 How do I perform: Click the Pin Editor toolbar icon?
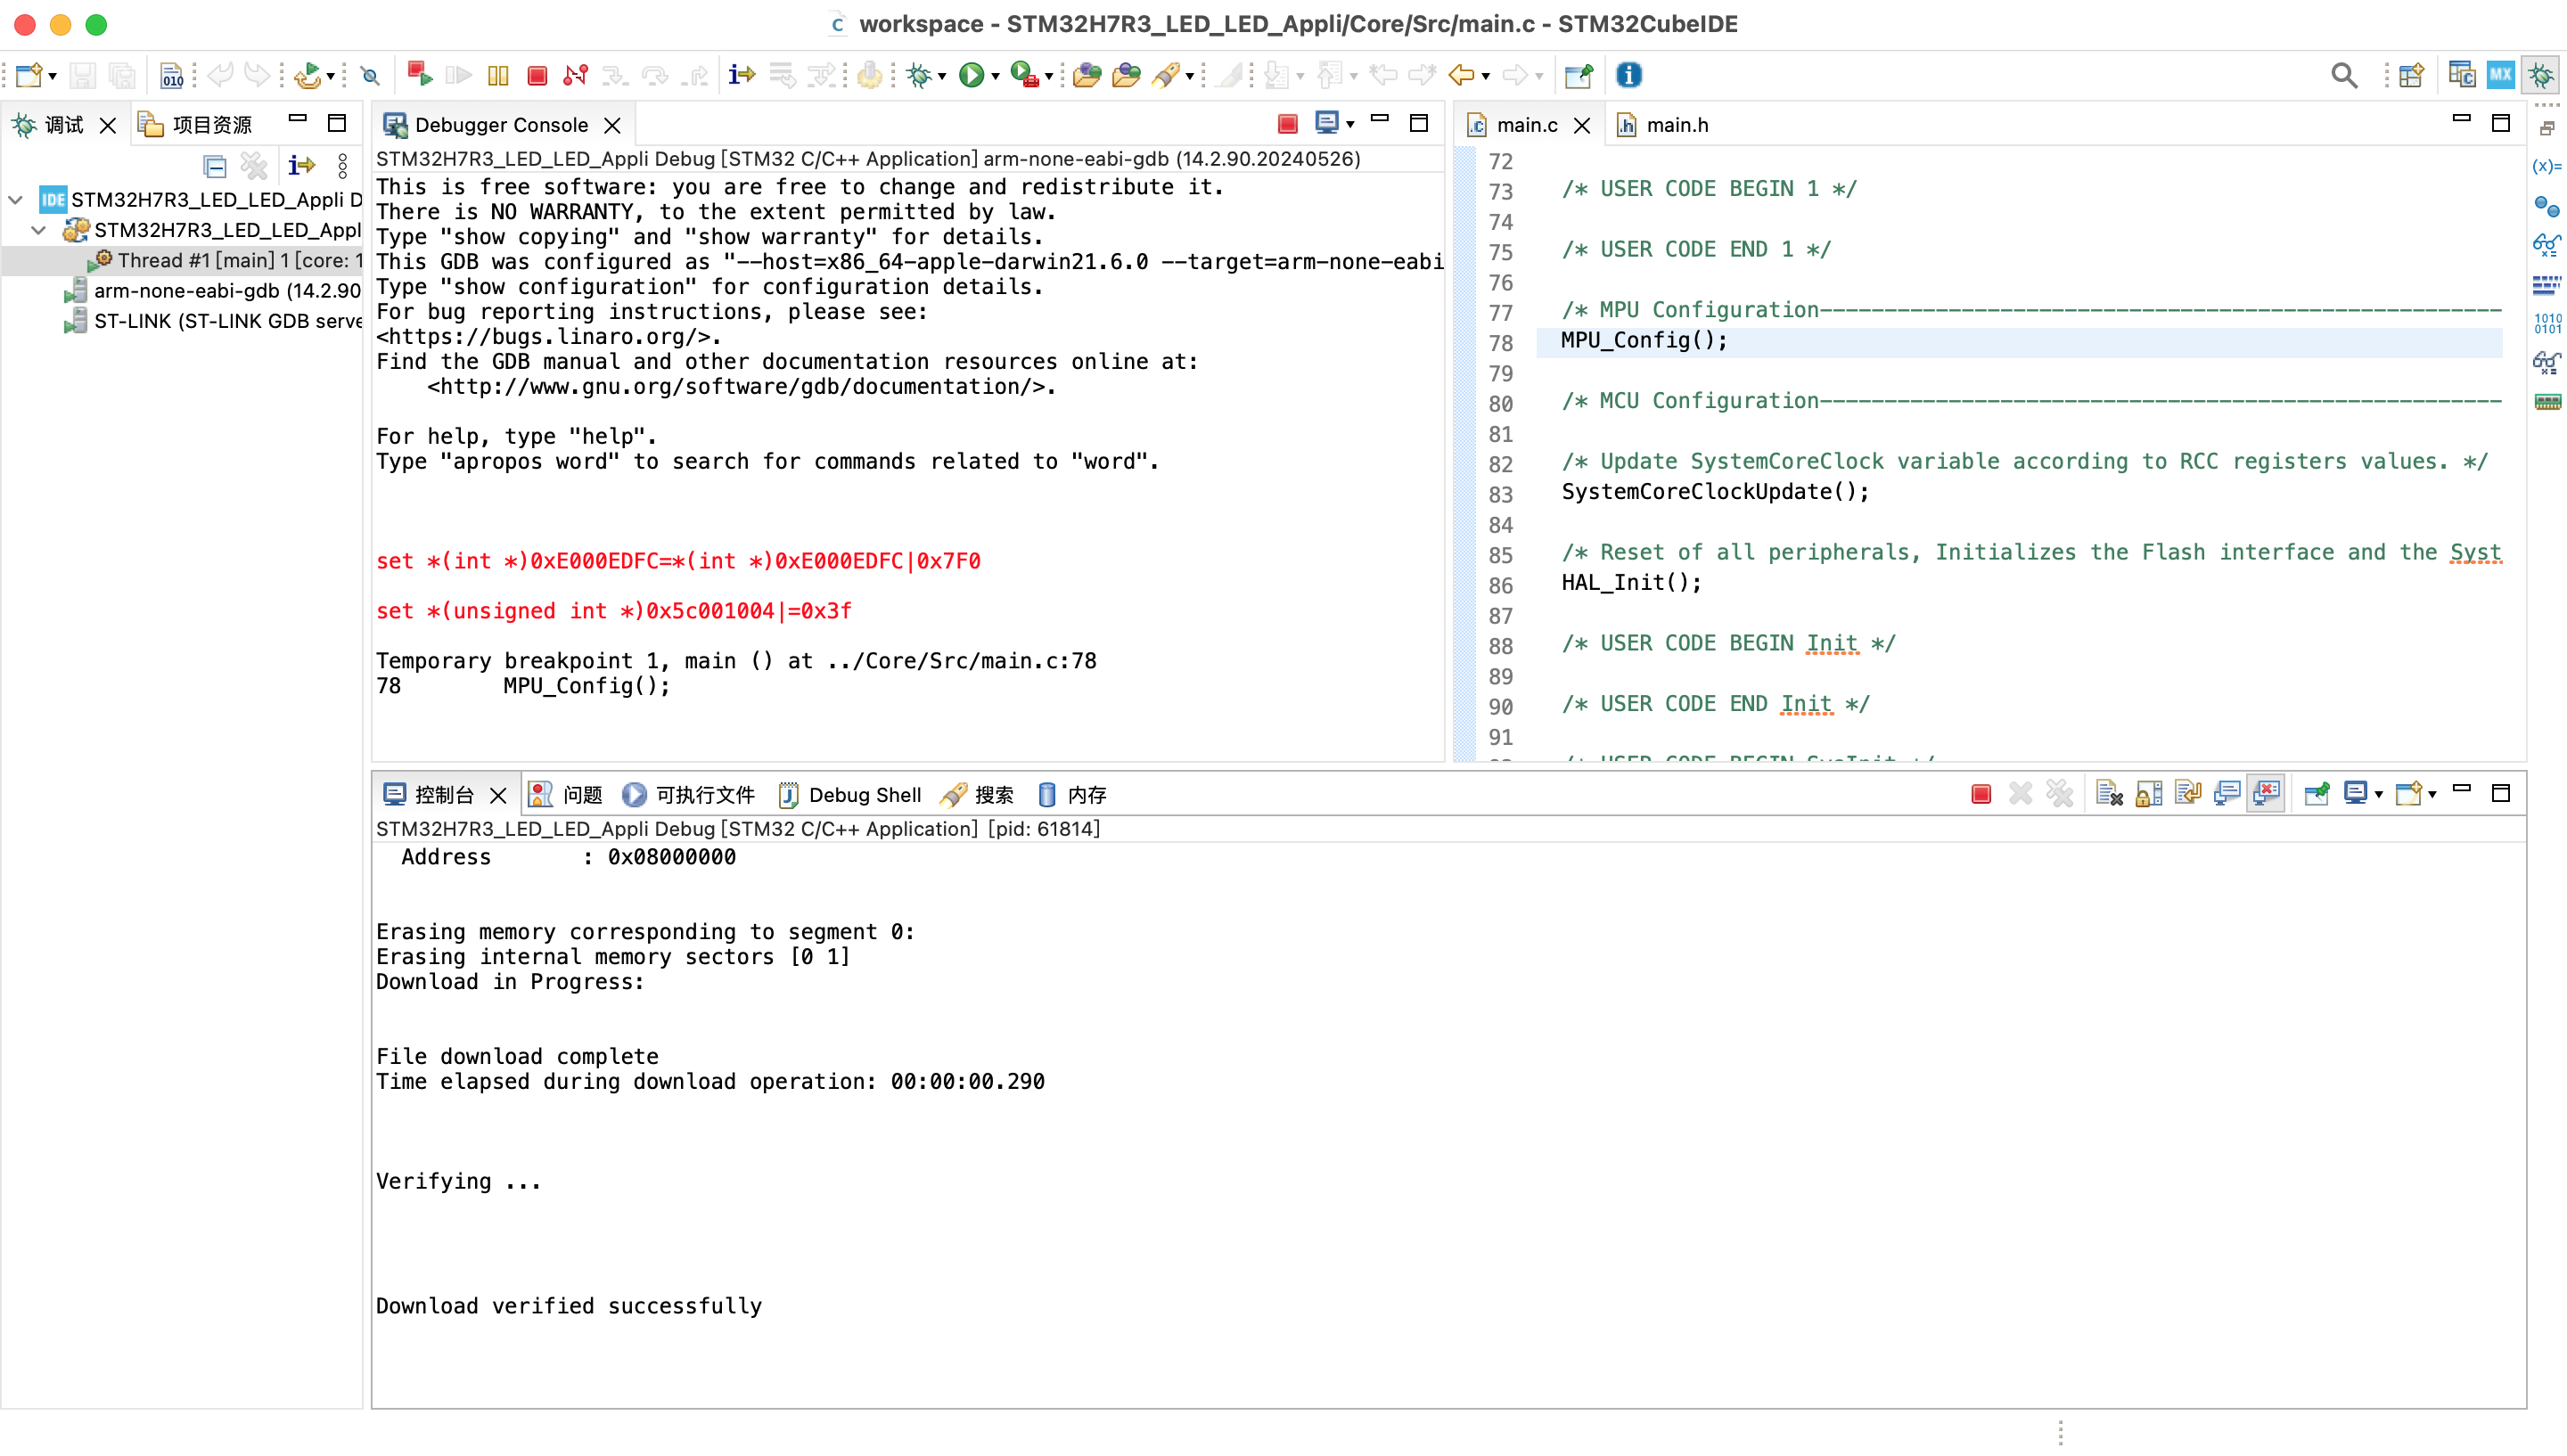(1578, 75)
